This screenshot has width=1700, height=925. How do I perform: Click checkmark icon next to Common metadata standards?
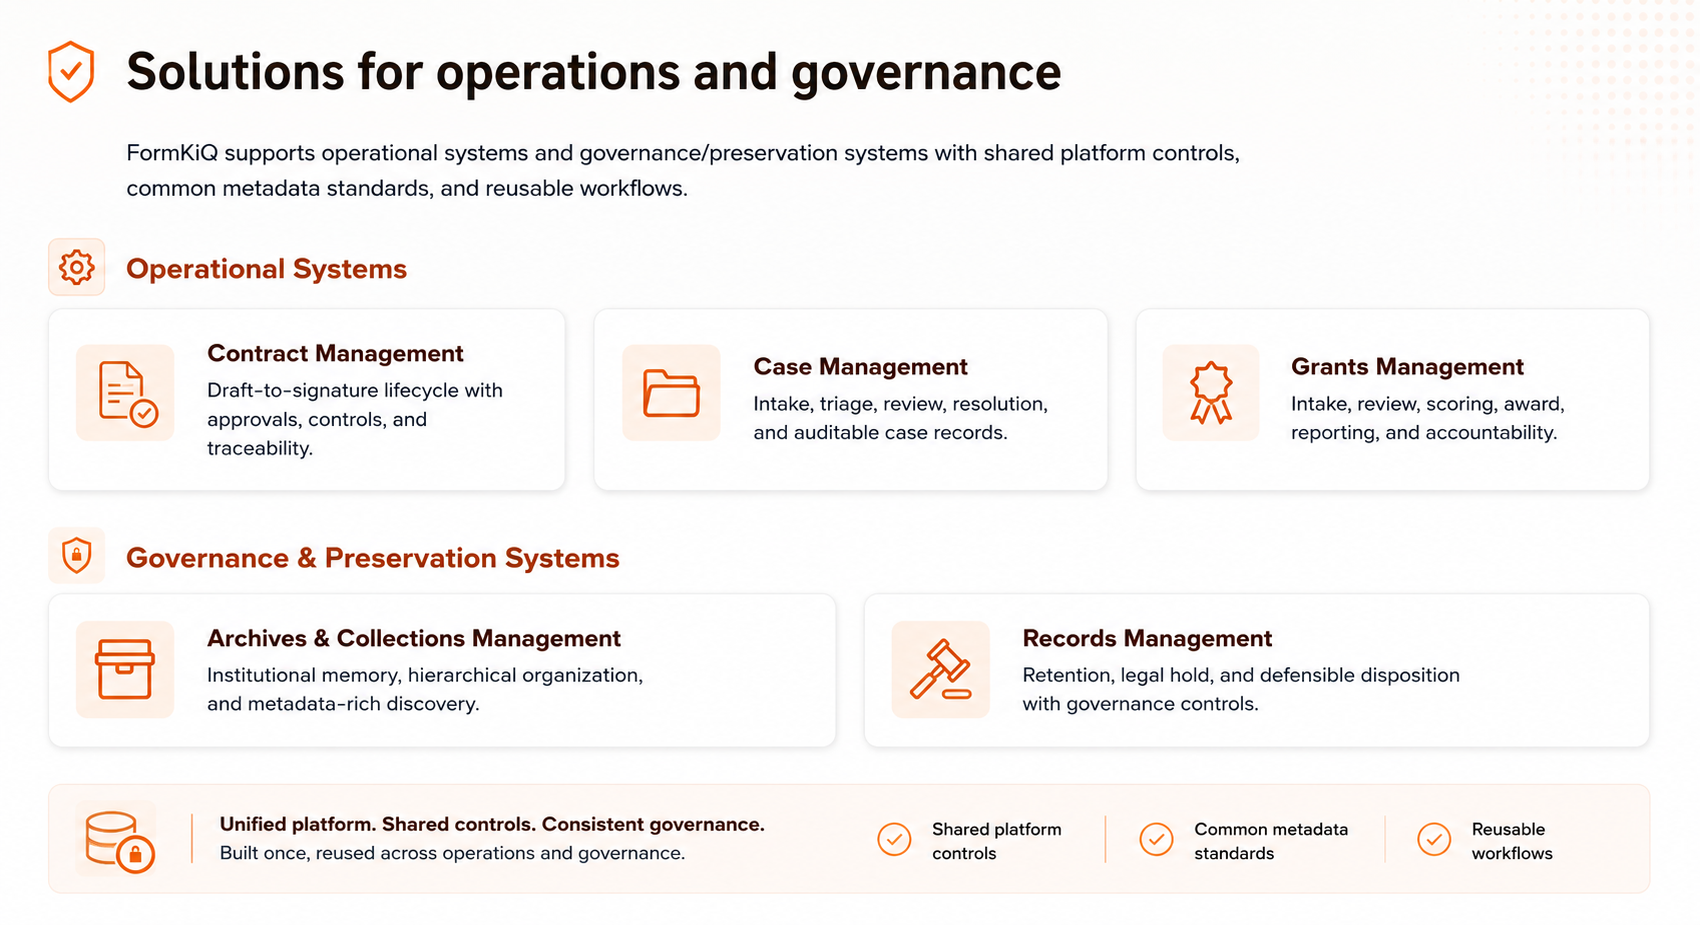1156,839
